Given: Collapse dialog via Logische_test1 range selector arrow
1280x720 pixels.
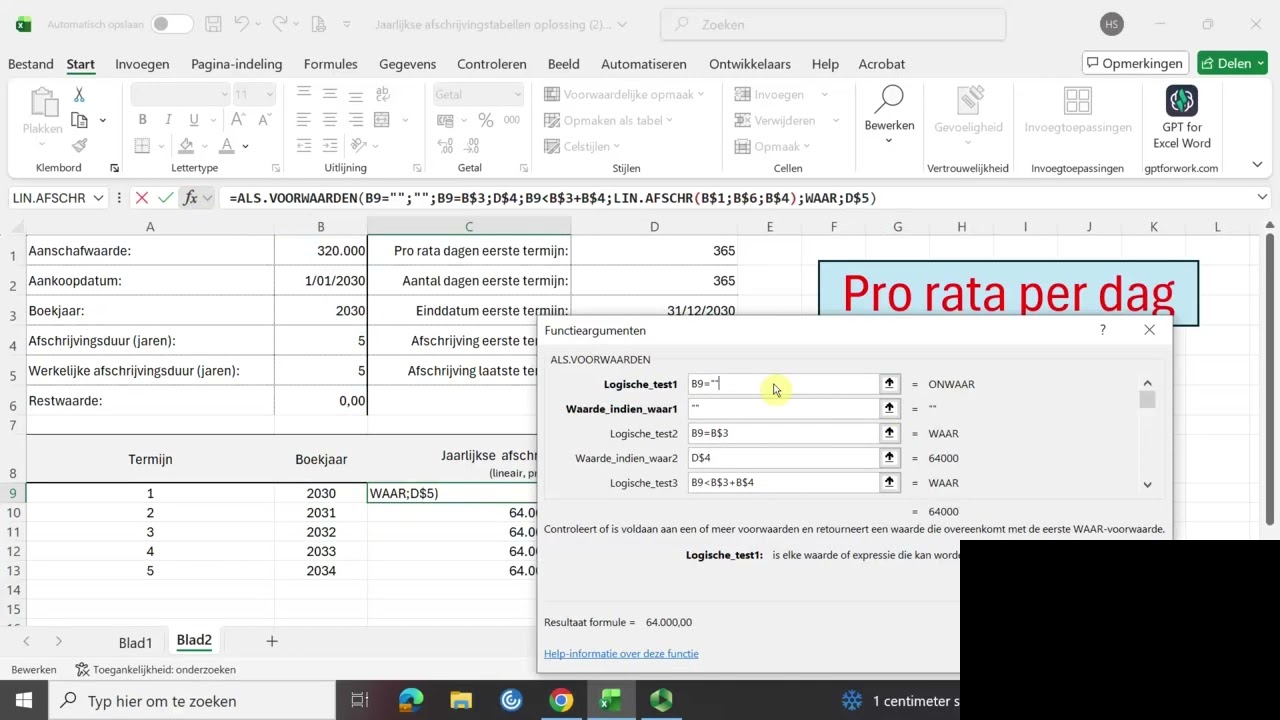Looking at the screenshot, I should pyautogui.click(x=889, y=384).
